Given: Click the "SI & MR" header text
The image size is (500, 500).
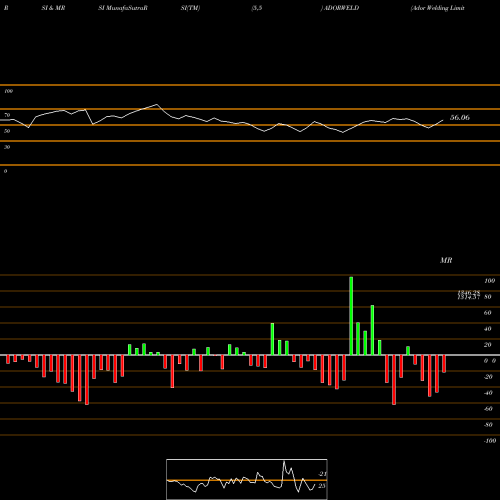Looking at the screenshot, I should click(53, 8).
